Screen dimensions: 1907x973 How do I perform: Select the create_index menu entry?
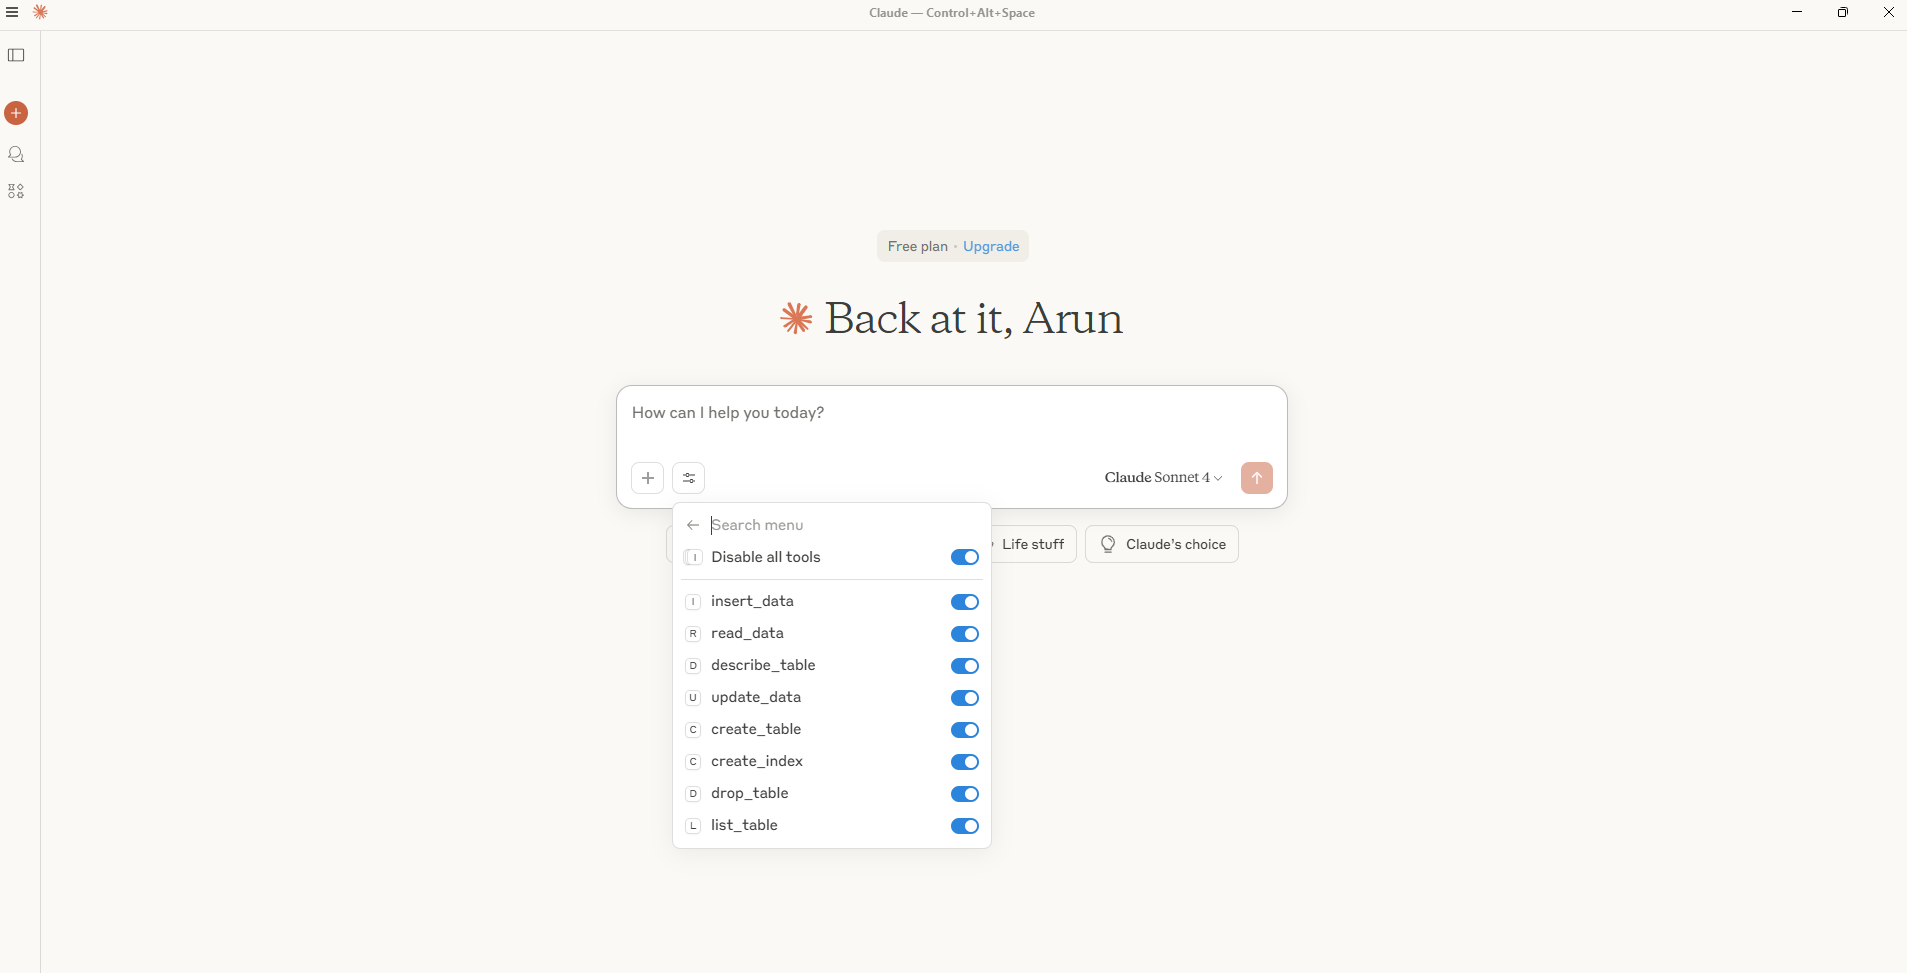tap(832, 762)
